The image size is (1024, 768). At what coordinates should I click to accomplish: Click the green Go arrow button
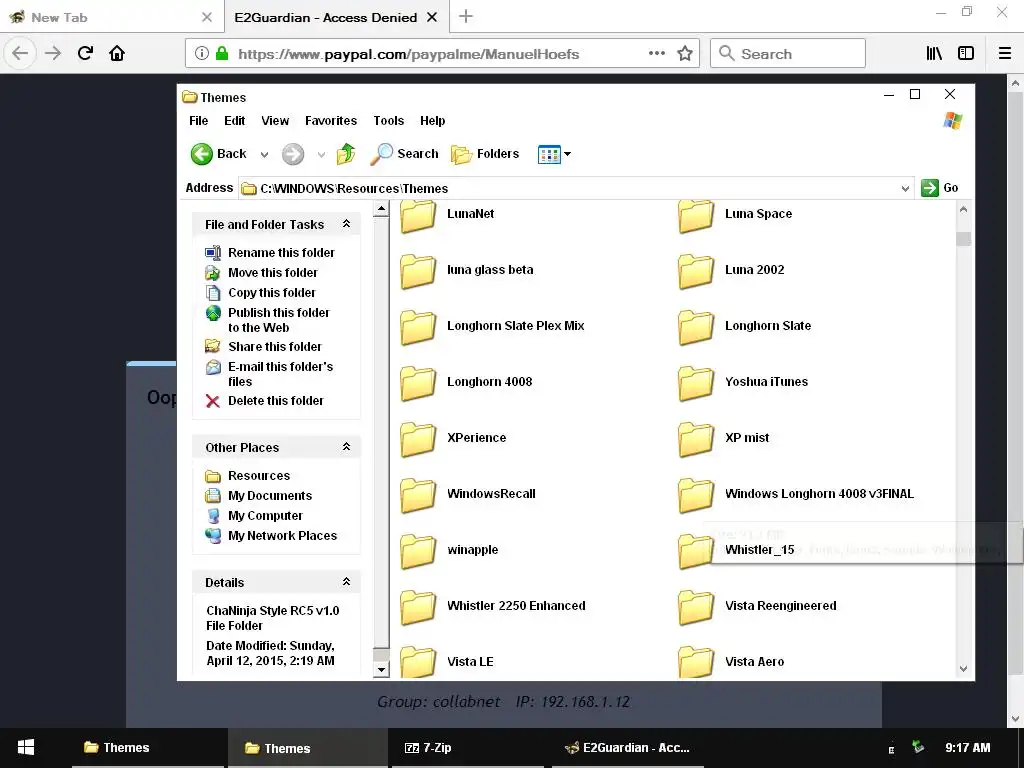[929, 188]
